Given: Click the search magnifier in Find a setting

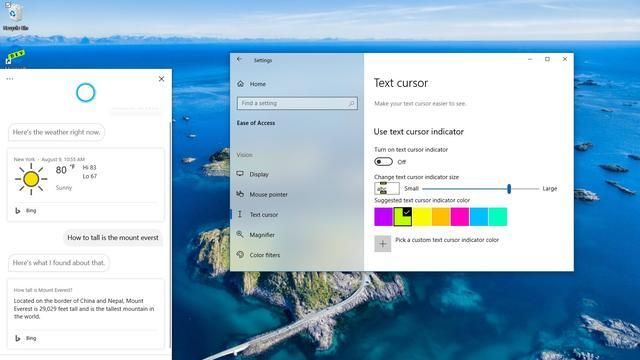Looking at the screenshot, I should (351, 104).
